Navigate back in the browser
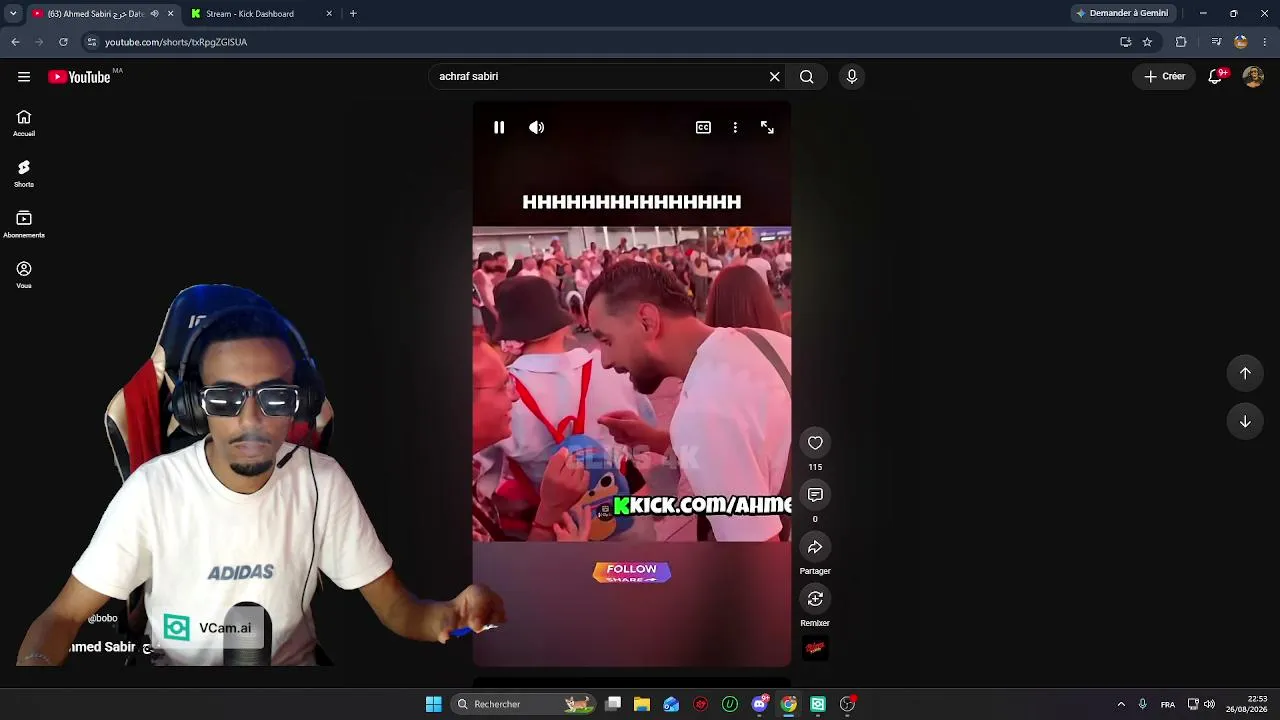 [x=15, y=42]
